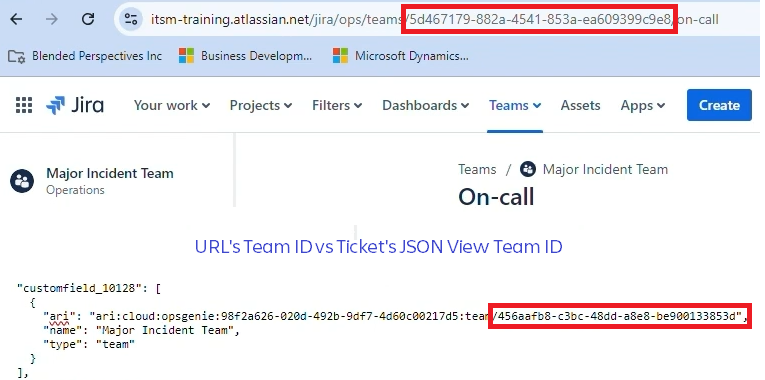Open the Dashboards dropdown menu
Image resolution: width=765 pixels, height=380 pixels.
(425, 105)
